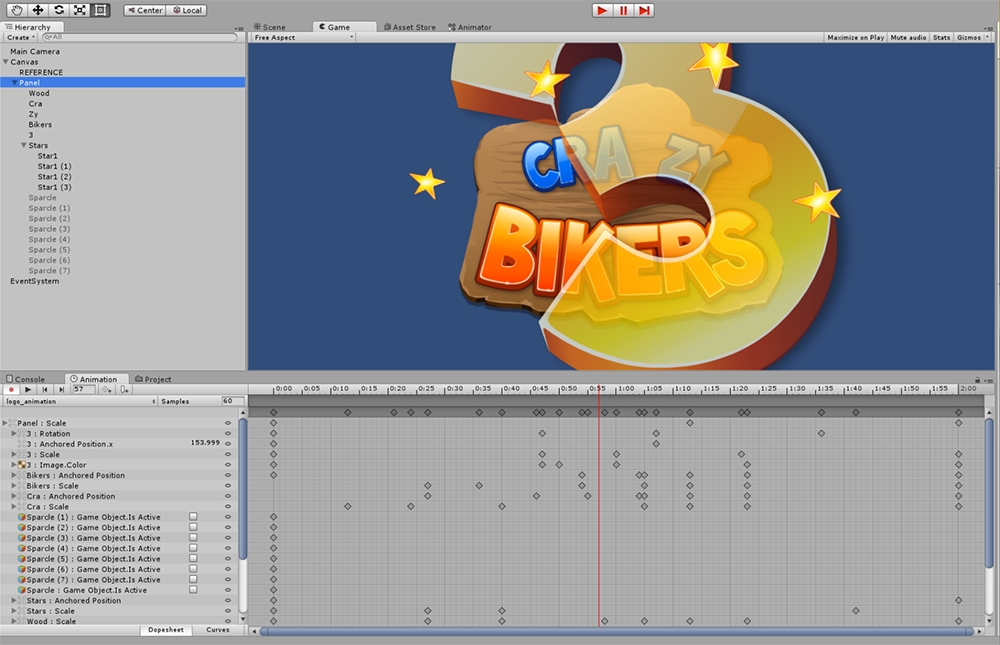This screenshot has height=645, width=1000.
Task: Enable animation recording mode
Action: tap(11, 390)
